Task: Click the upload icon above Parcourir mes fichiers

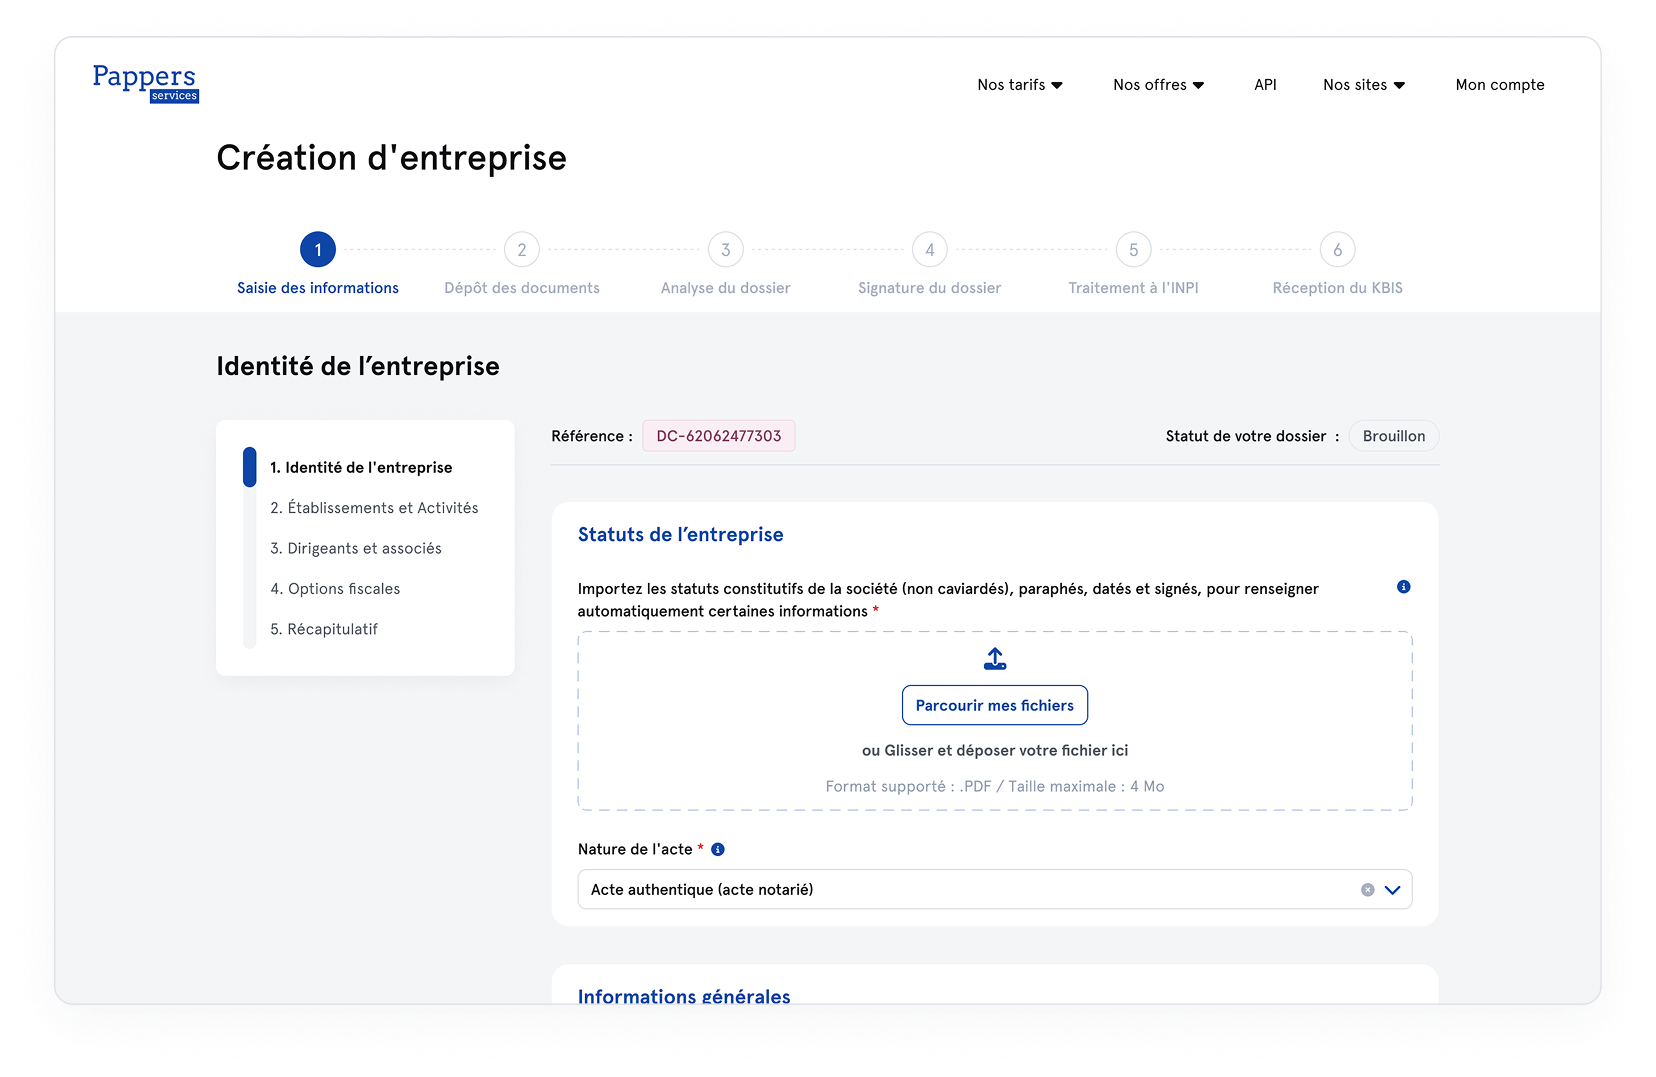Action: click(994, 658)
